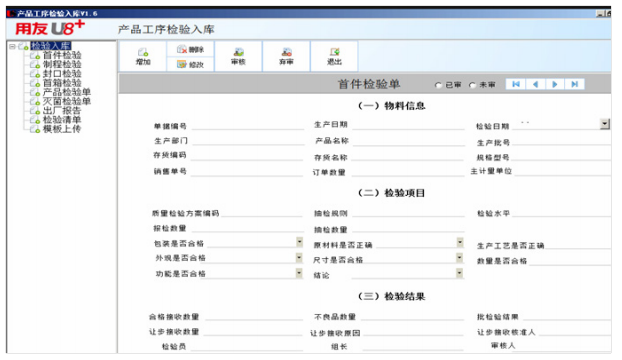Collapse the 检验入库 tree root node
Image resolution: width=622 pixels, height=360 pixels.
(x=12, y=46)
